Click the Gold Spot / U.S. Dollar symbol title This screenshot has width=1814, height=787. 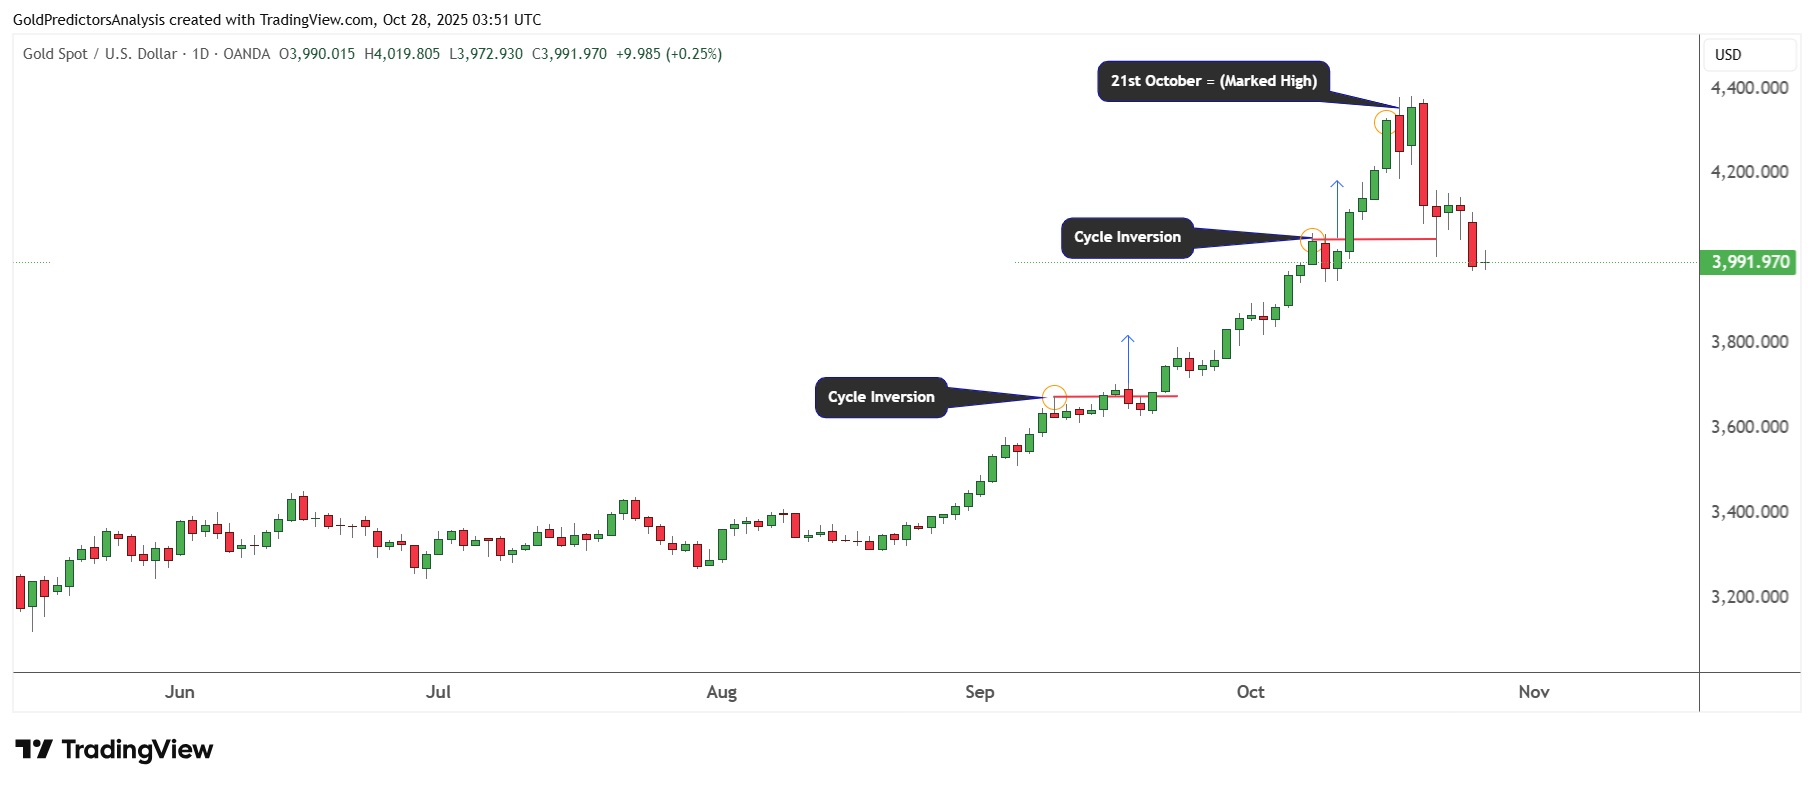click(x=100, y=54)
